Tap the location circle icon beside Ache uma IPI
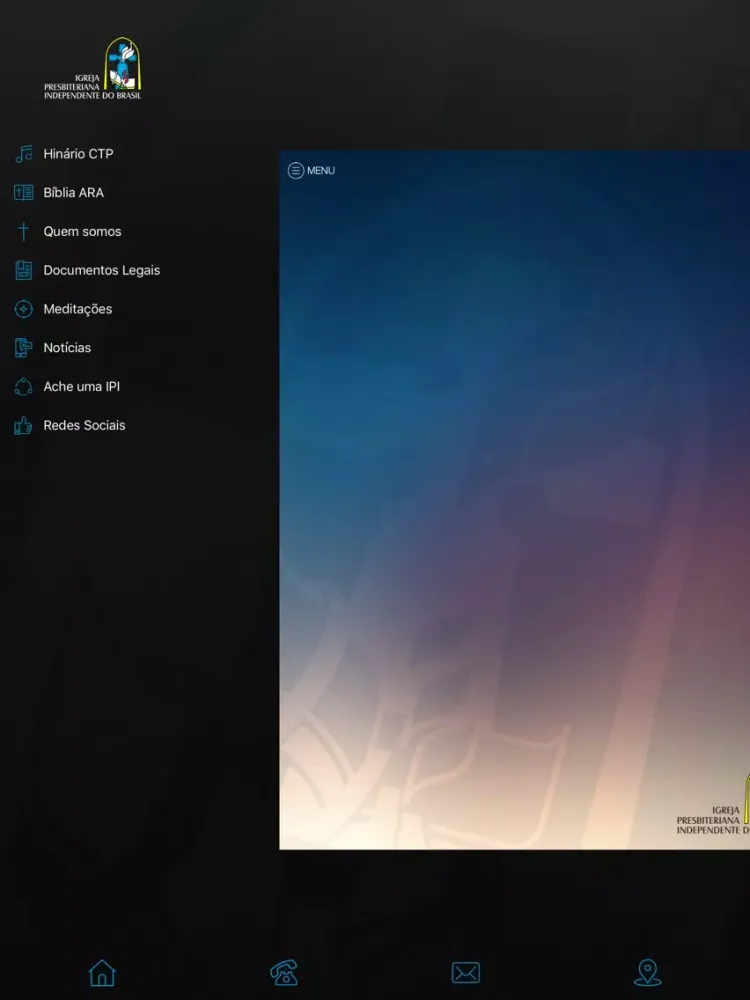 point(24,386)
